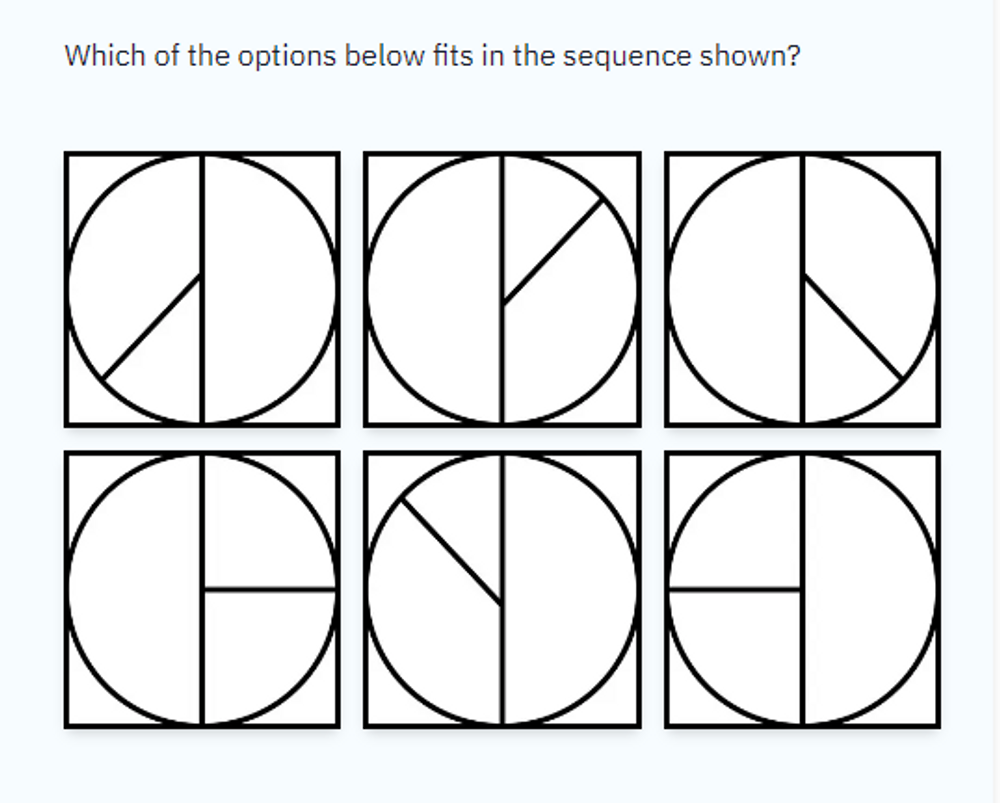This screenshot has width=1000, height=803.
Task: Click the diagonal spoke in the top-left figure
Action: (152, 327)
